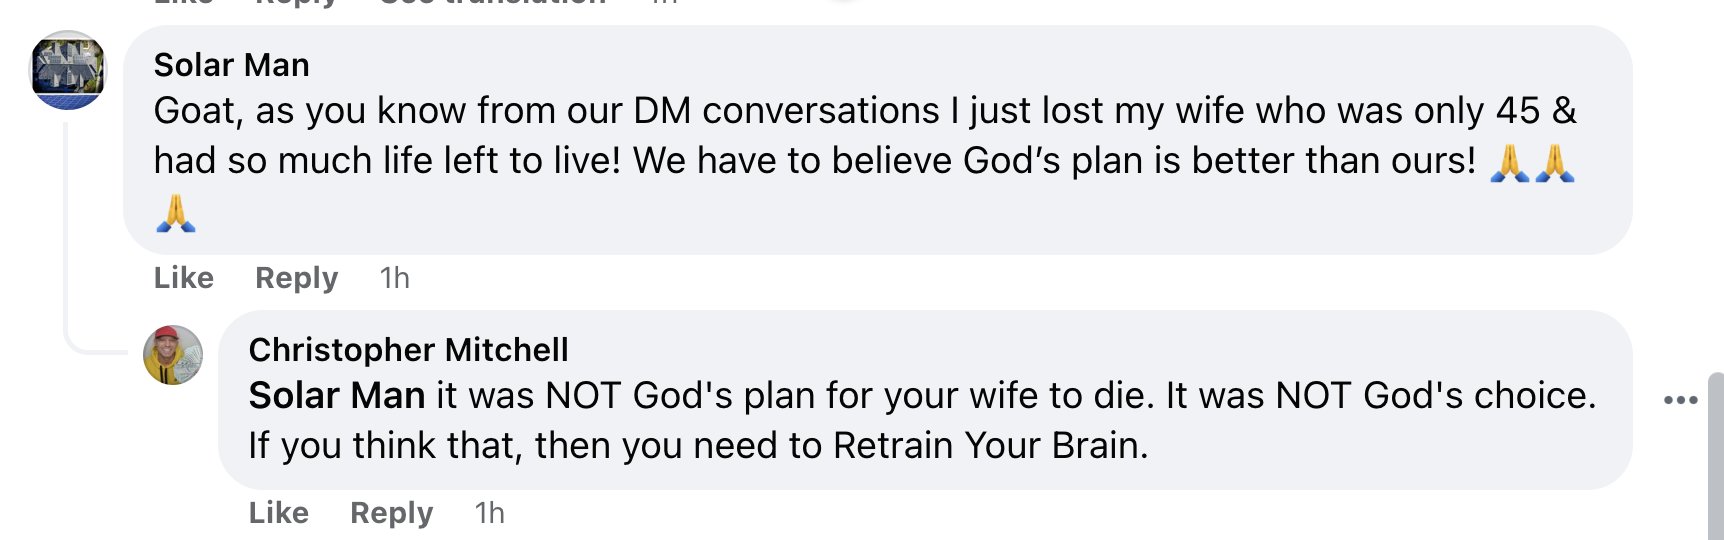Open Solar Man's profile picture
1724x540 pixels.
click(x=68, y=70)
